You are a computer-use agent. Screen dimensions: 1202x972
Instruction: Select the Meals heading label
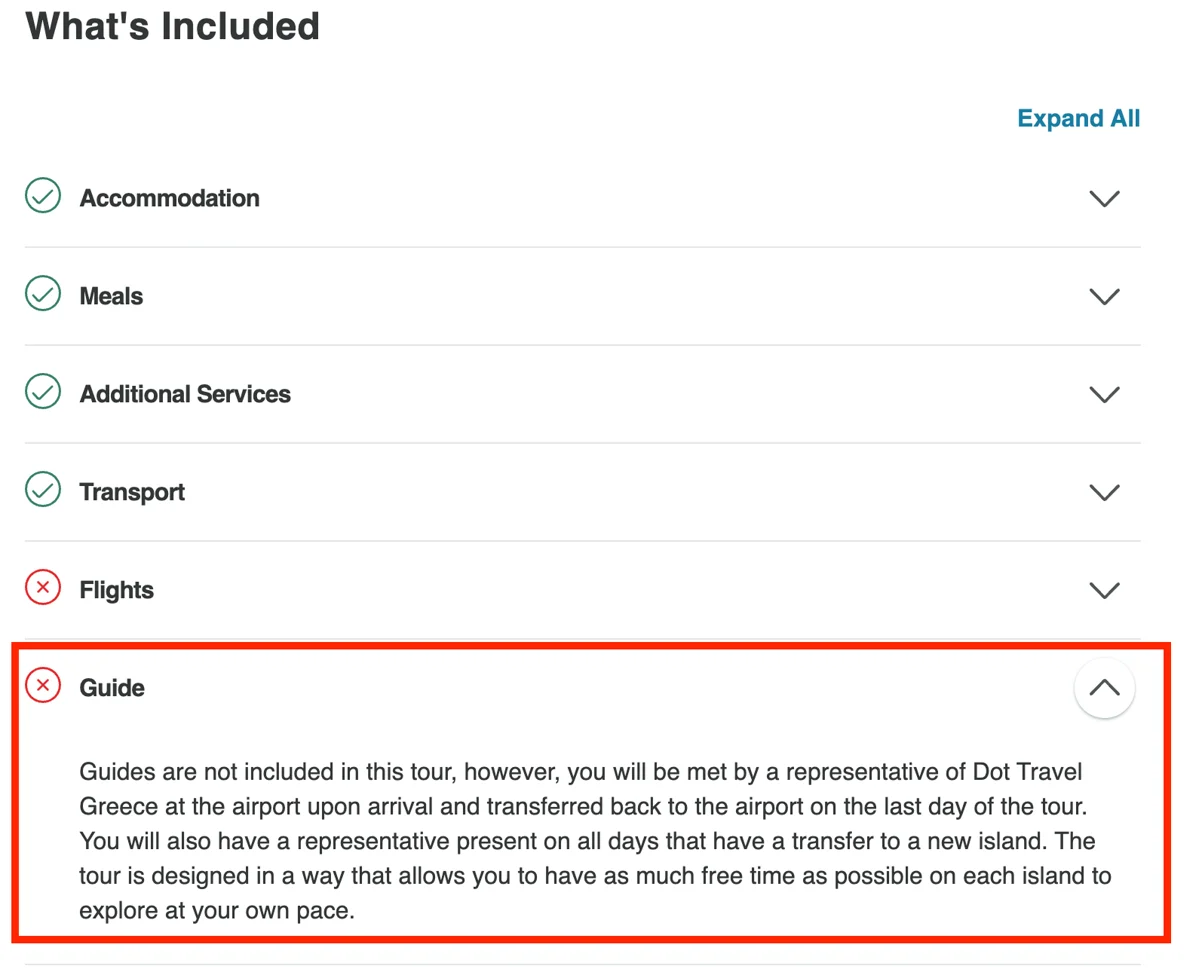(x=111, y=296)
